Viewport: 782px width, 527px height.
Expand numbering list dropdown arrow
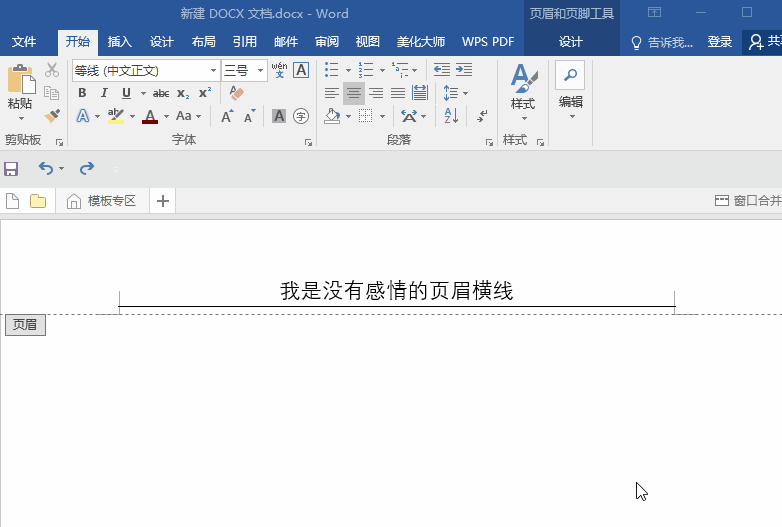coord(383,70)
